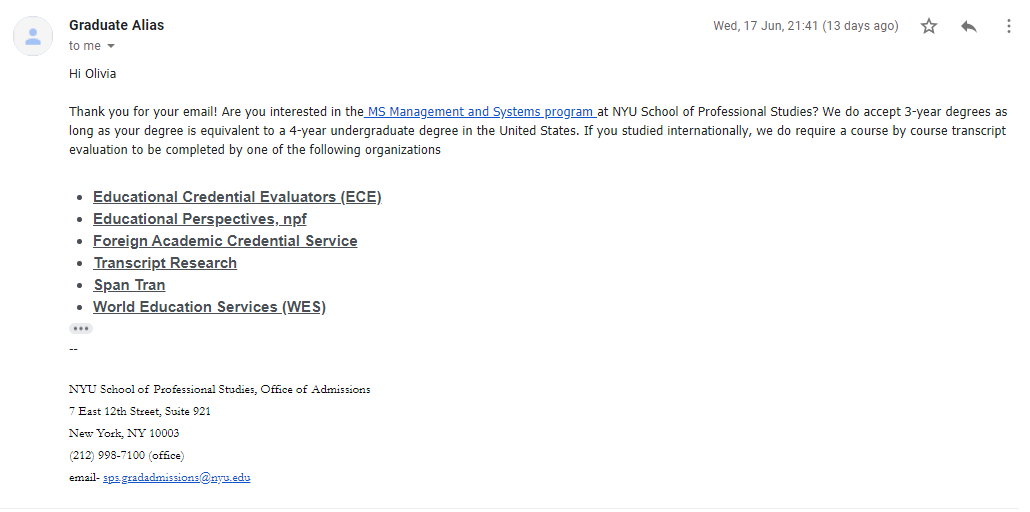
Task: Click the 'Hi Olivia' greeting line
Action: click(93, 74)
